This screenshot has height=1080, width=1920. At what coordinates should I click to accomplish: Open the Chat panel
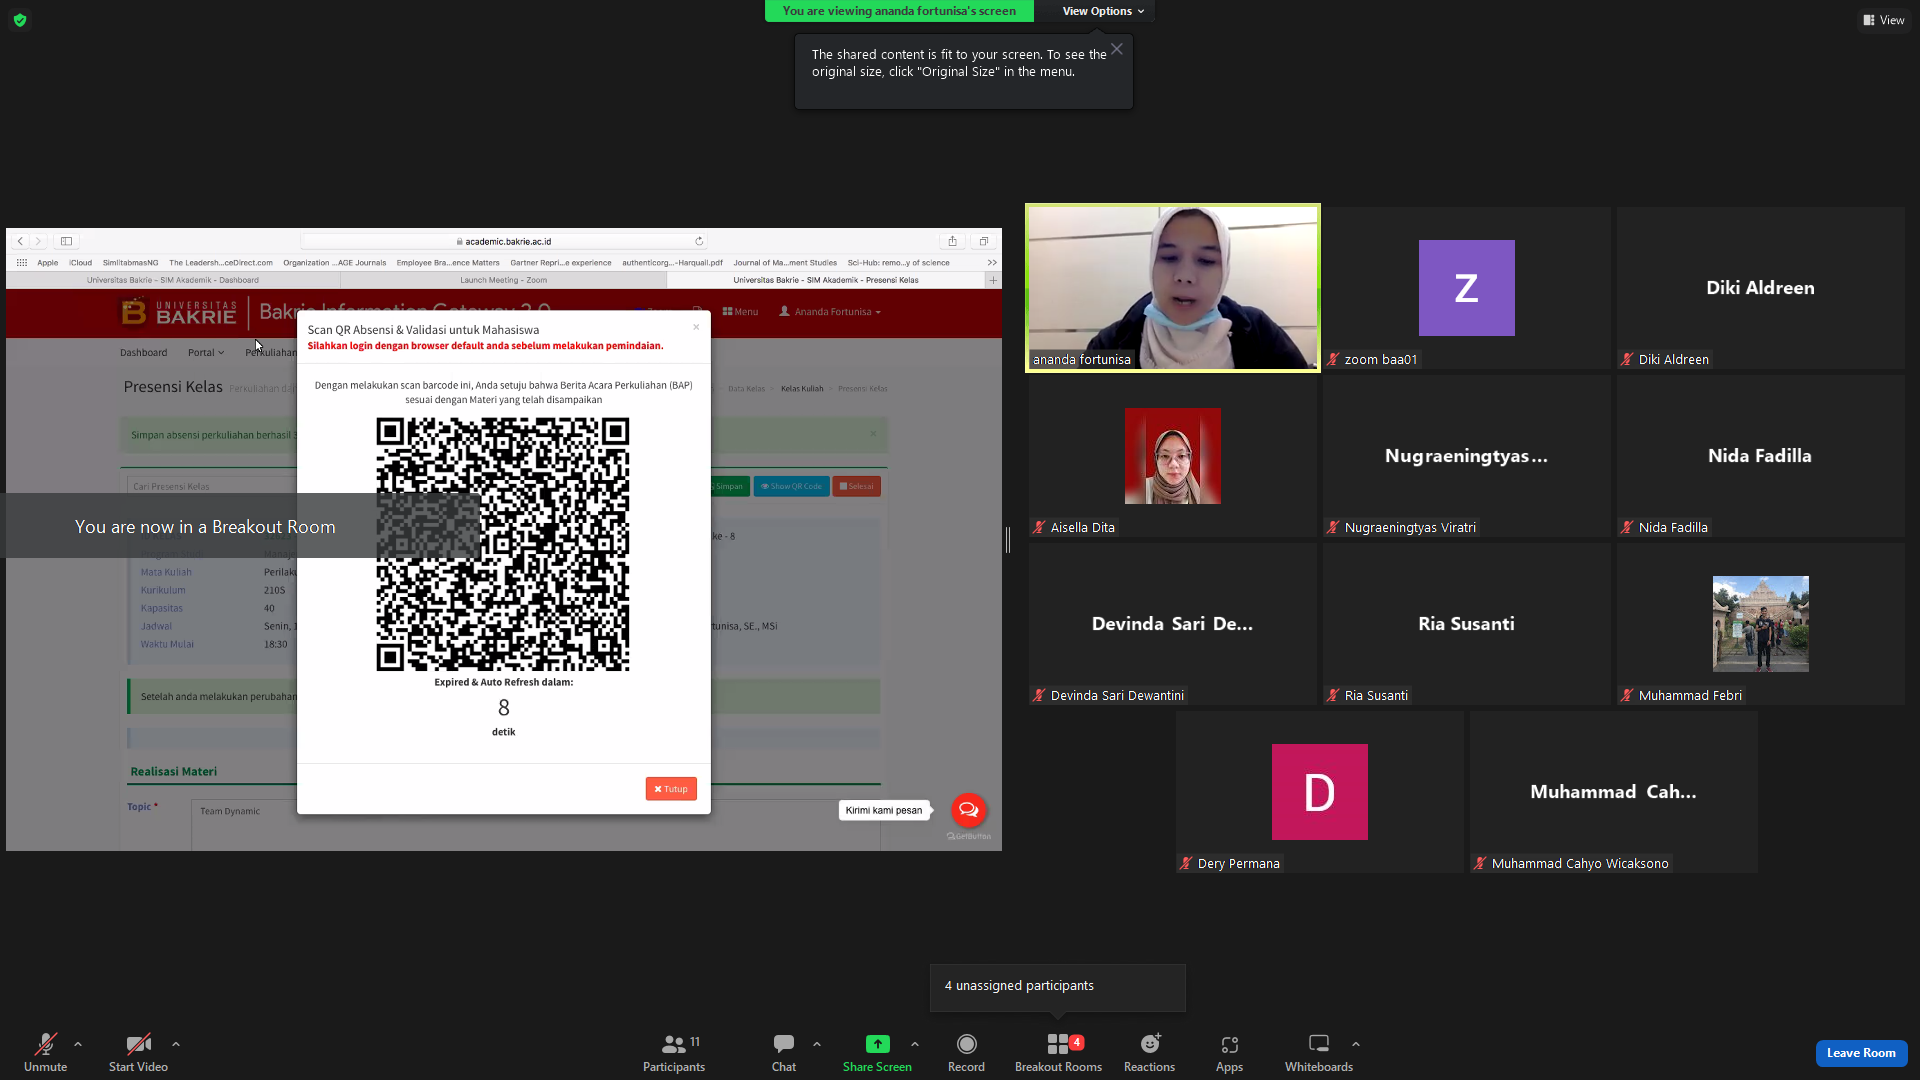(x=784, y=1052)
